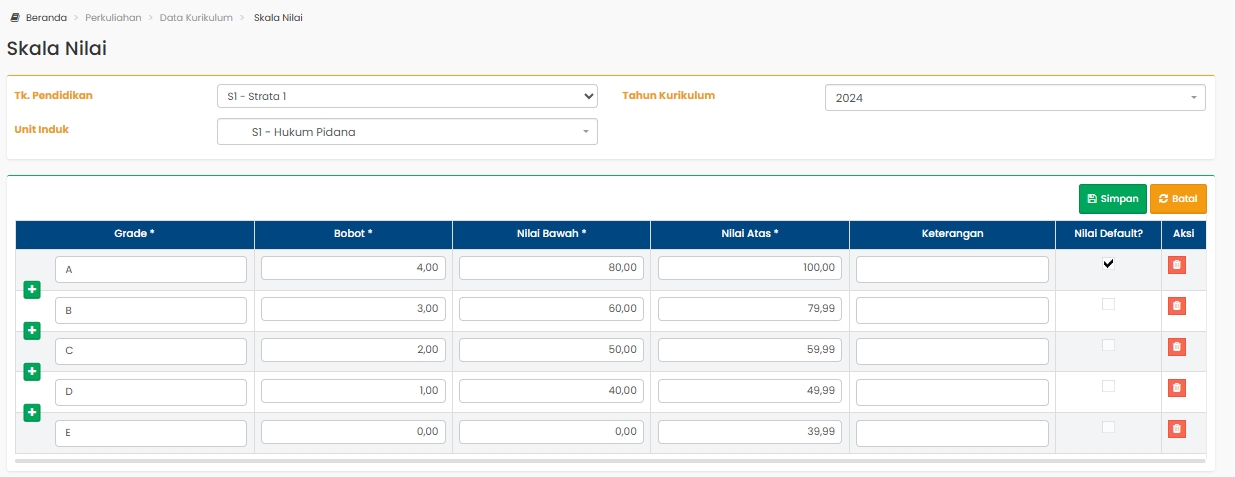Delete the grade B row
This screenshot has height=477, width=1235.
coord(1177,306)
